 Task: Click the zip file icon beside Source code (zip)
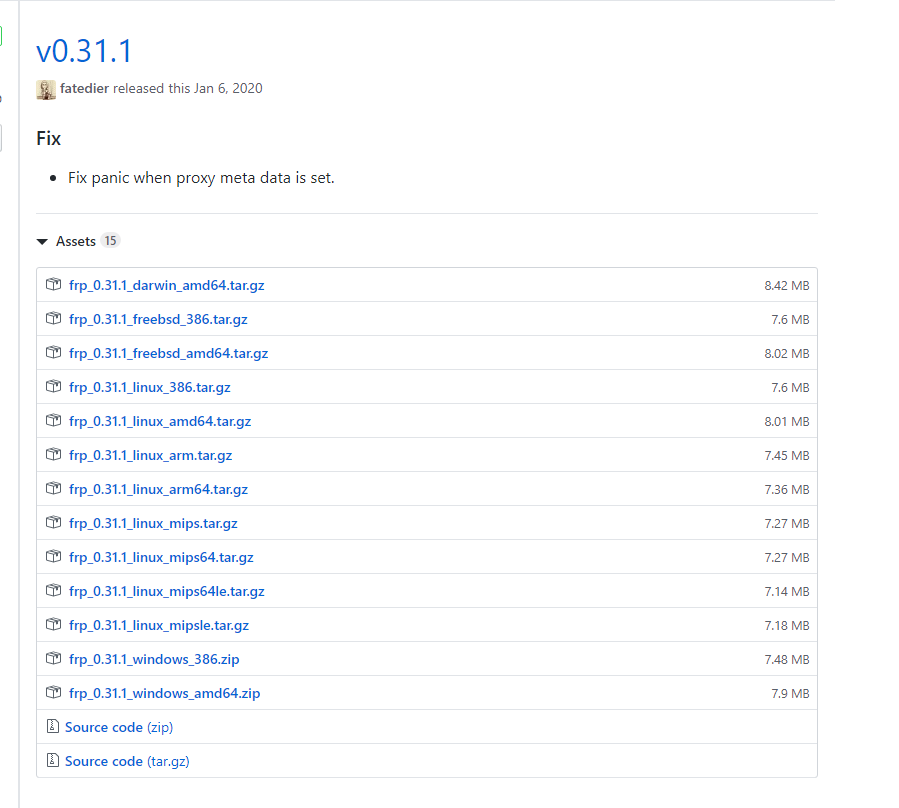53,727
